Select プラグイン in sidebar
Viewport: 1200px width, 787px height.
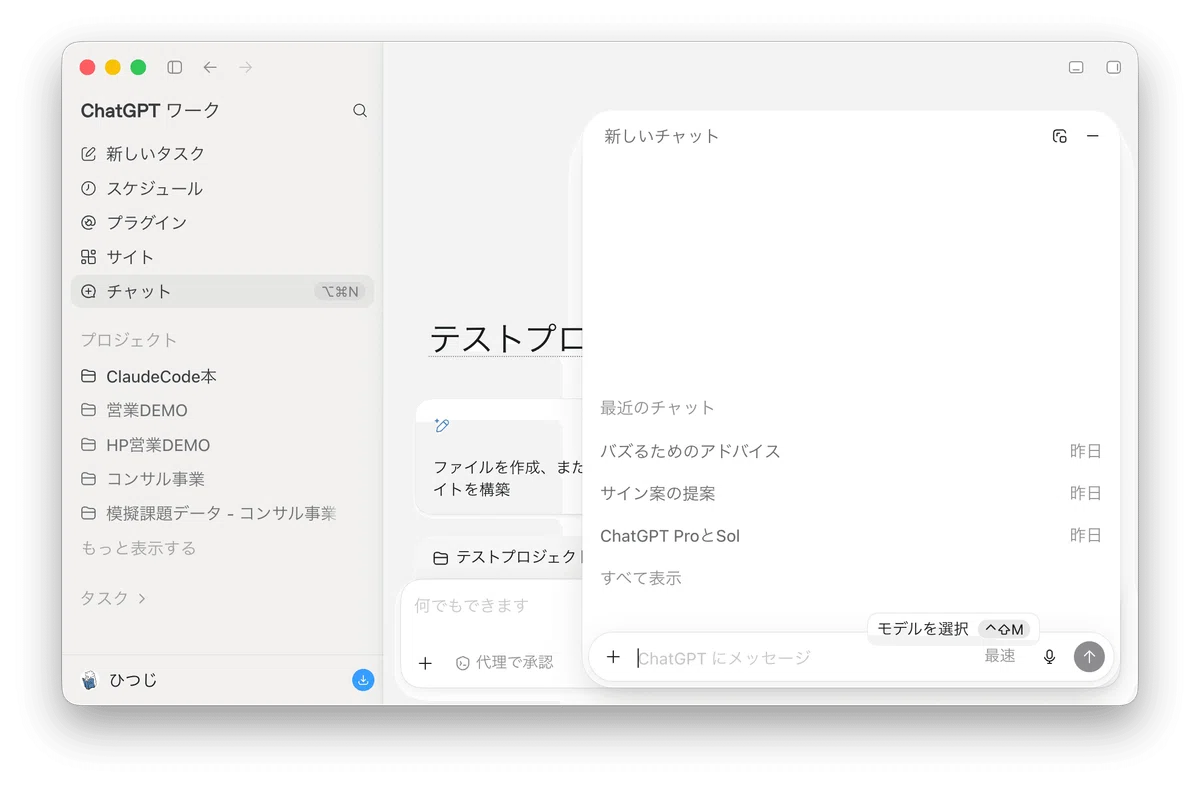222,222
